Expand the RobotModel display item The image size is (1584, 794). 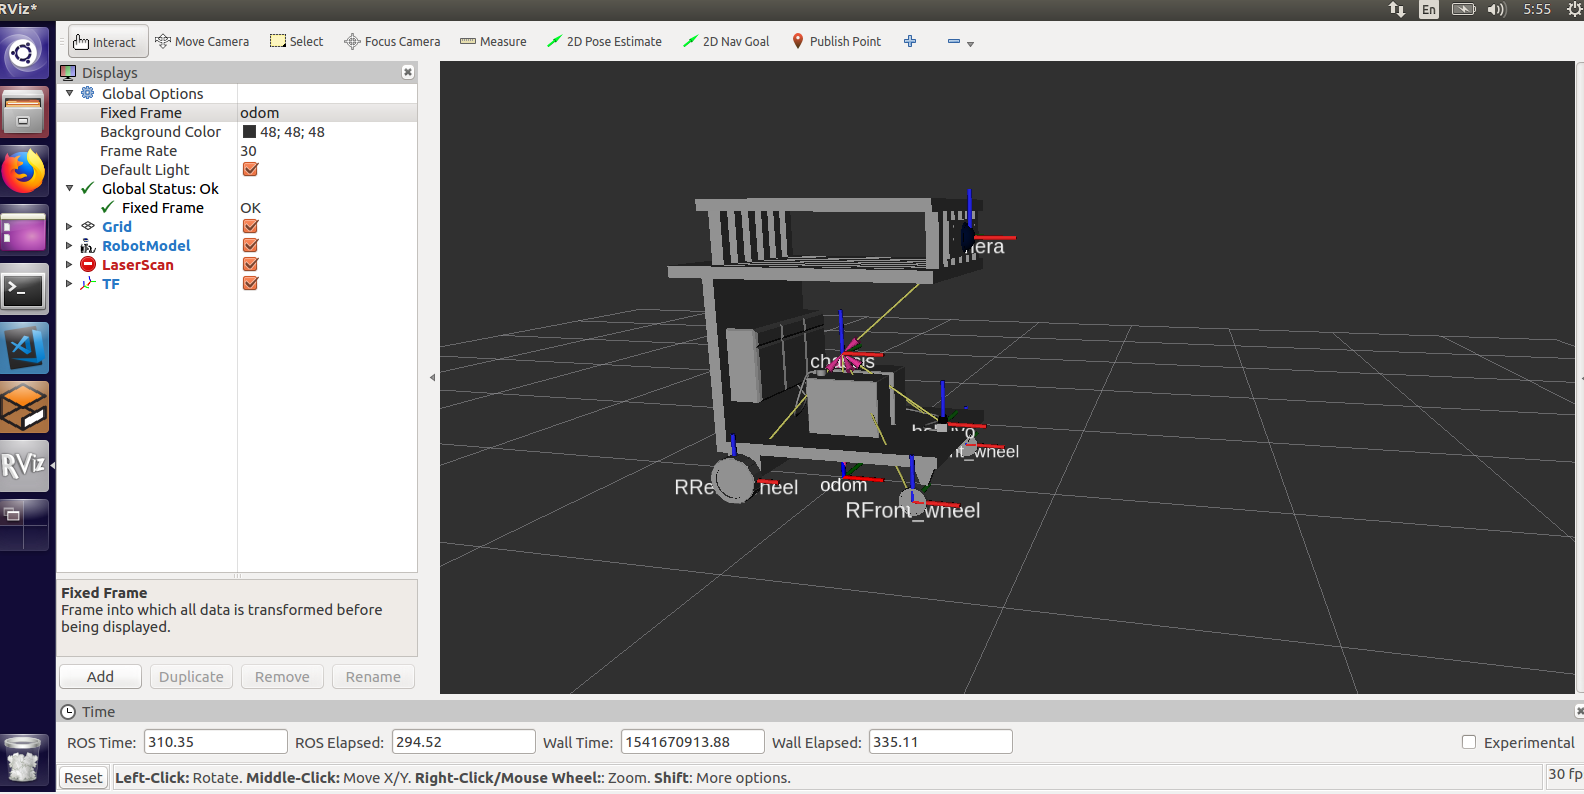(x=69, y=246)
